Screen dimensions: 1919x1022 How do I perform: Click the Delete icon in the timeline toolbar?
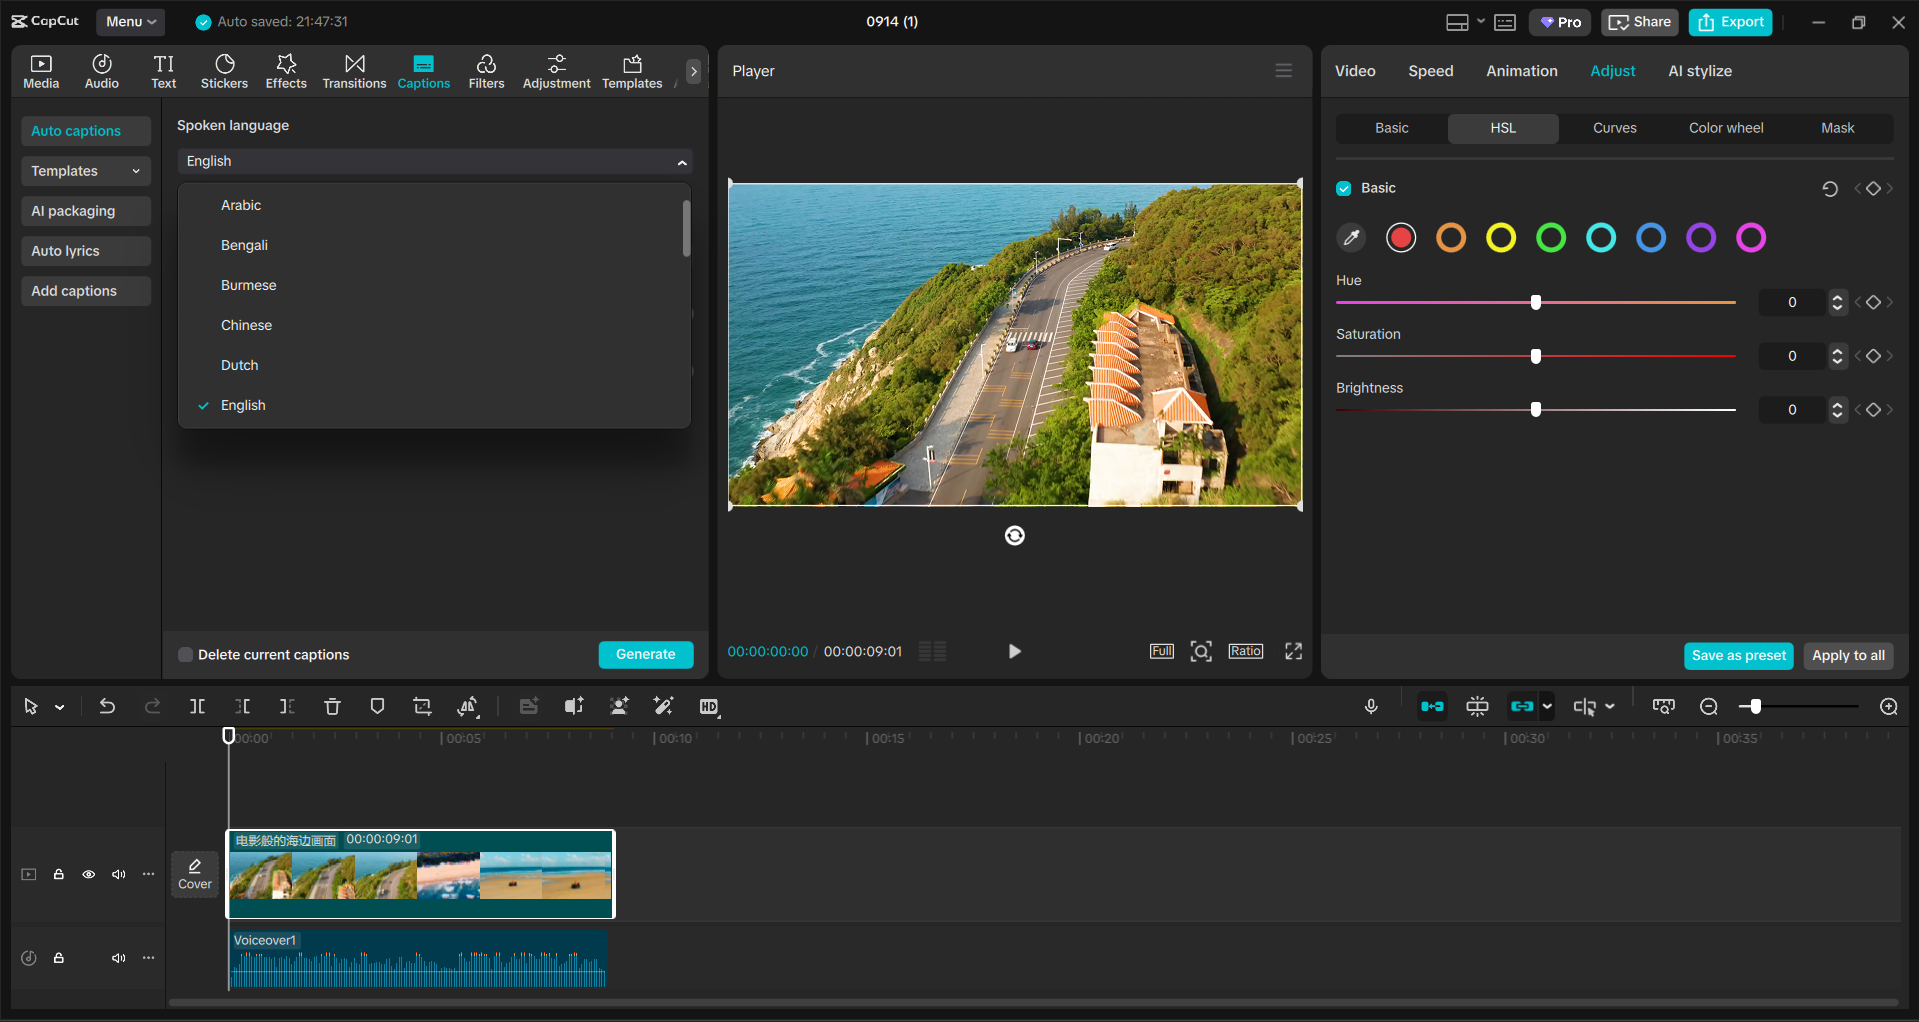coord(332,706)
